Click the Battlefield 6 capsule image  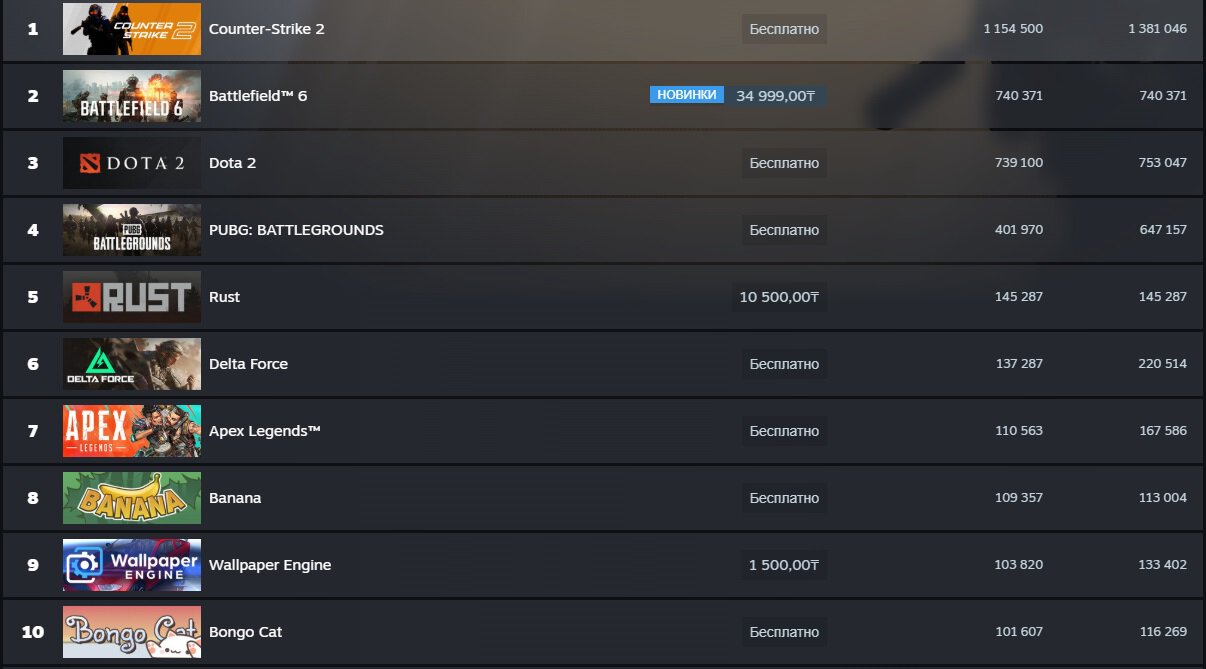(x=131, y=96)
